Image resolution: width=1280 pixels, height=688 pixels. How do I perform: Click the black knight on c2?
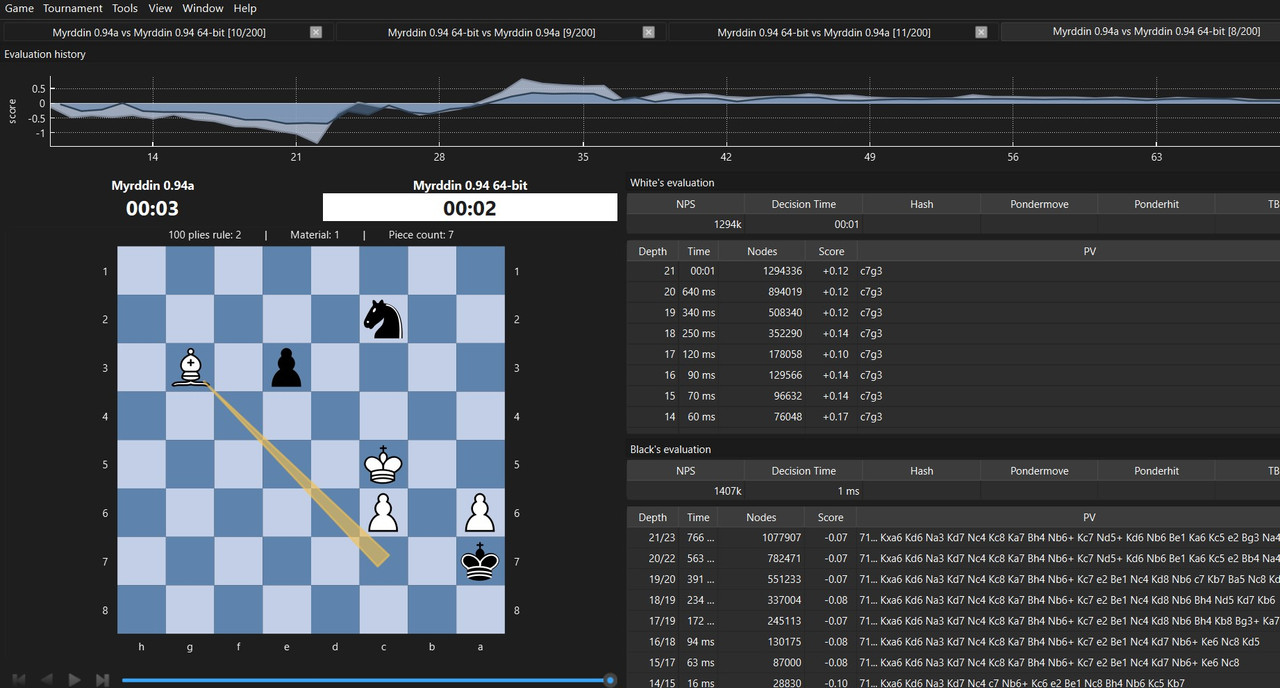click(384, 319)
